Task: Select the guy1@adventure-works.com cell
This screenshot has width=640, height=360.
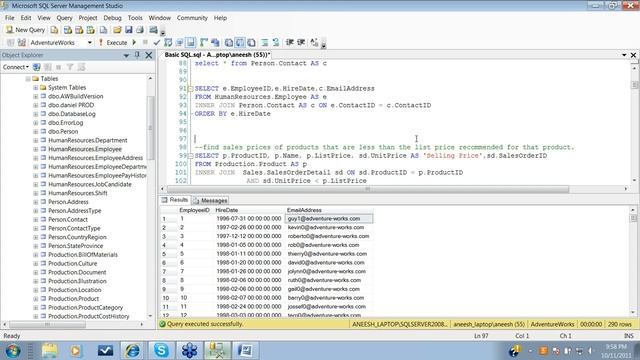Action: (329, 219)
